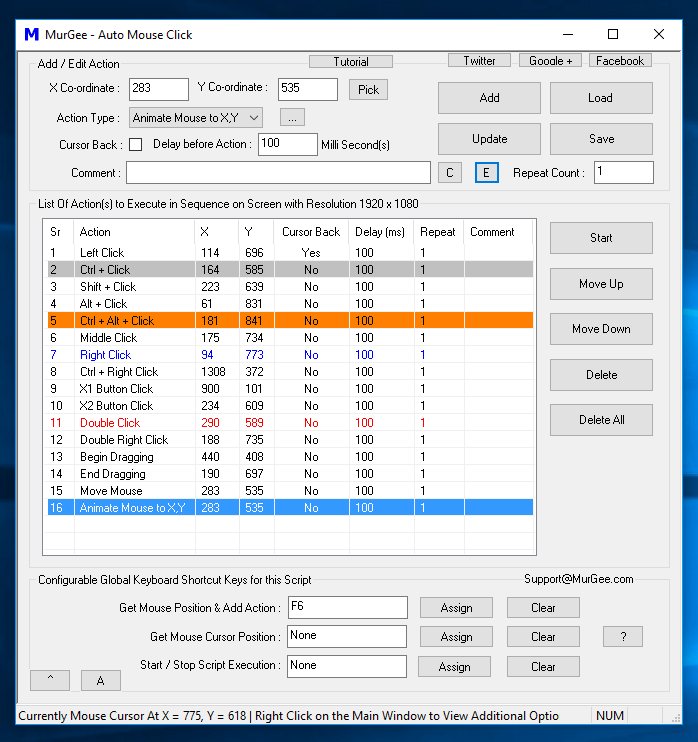Click the Repeat column header
698x742 pixels.
[x=439, y=232]
